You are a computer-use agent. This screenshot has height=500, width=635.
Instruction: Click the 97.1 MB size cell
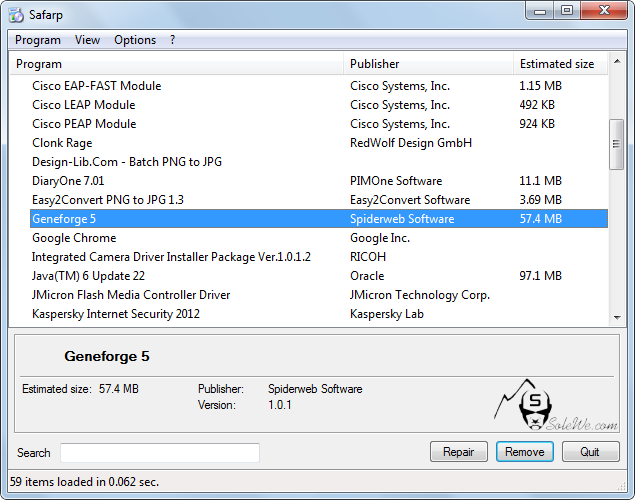pyautogui.click(x=541, y=276)
